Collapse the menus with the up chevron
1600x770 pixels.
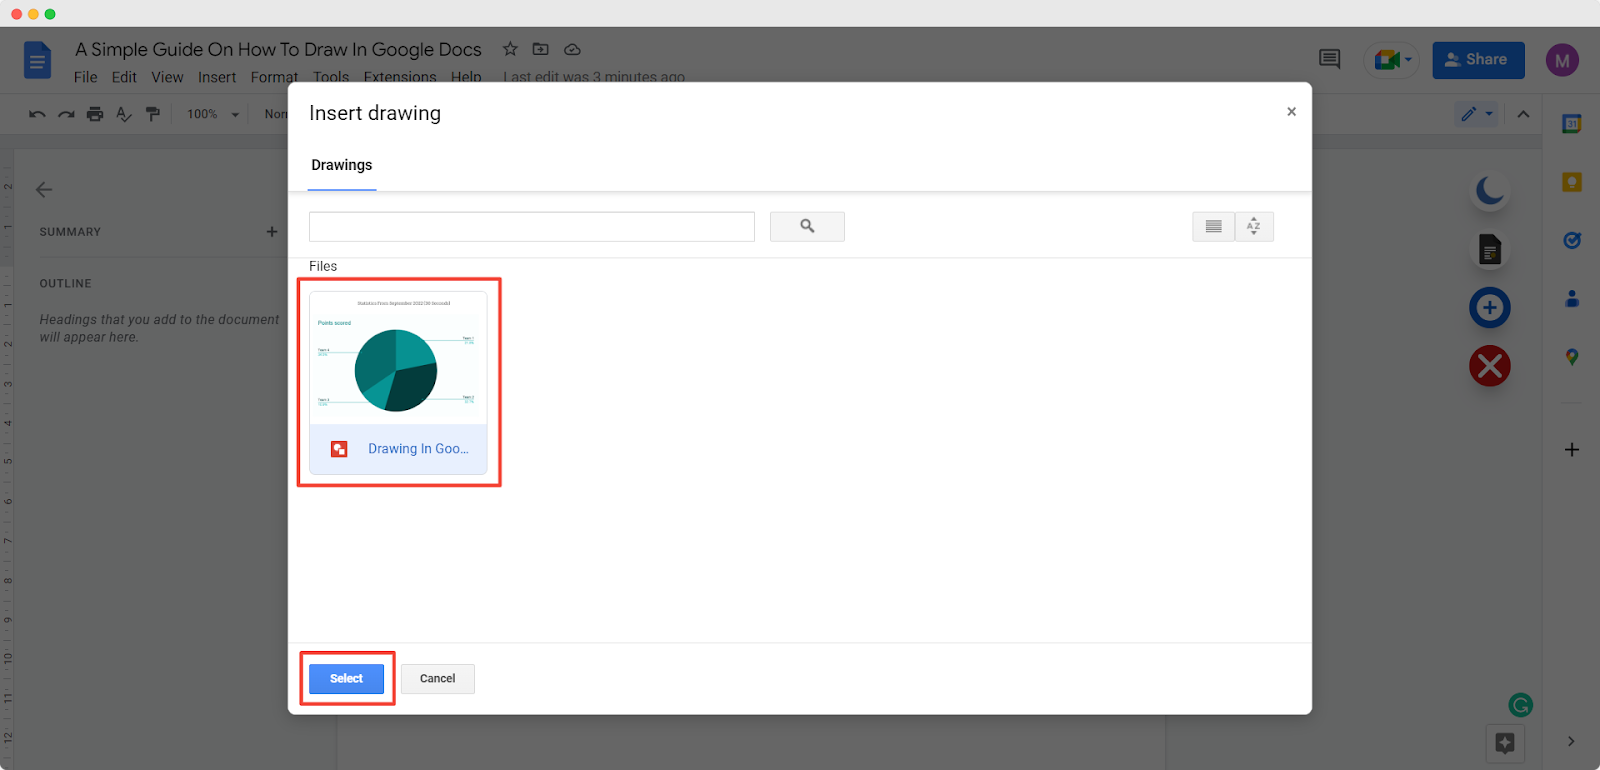(x=1523, y=114)
